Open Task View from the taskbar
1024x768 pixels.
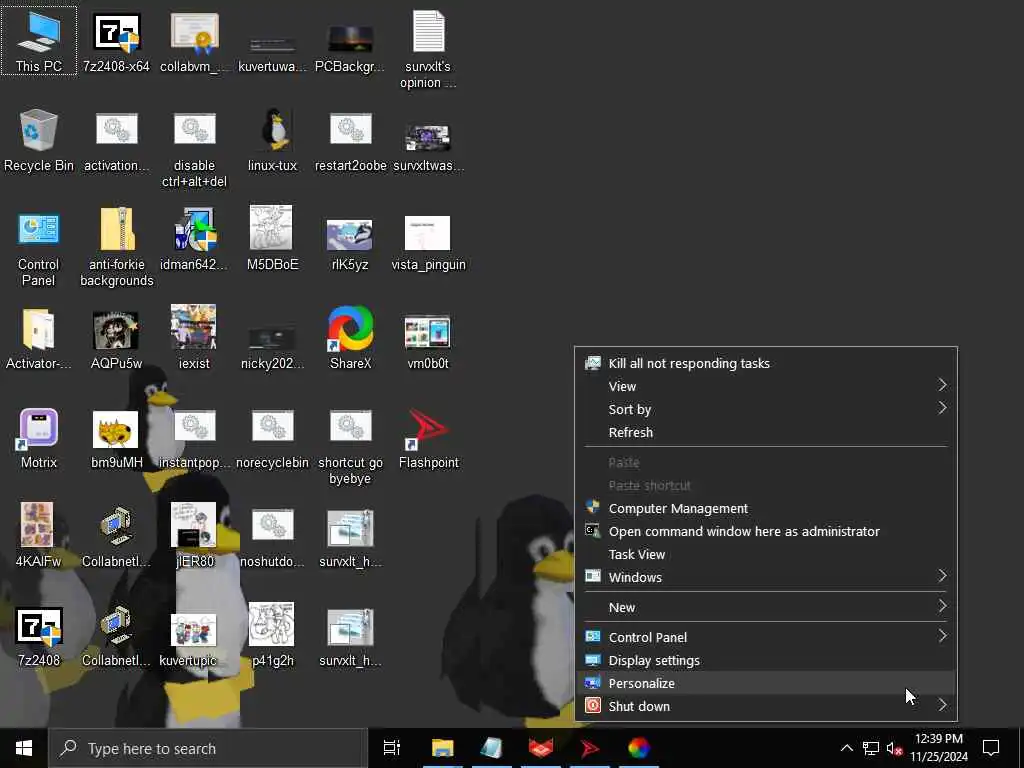(392, 748)
